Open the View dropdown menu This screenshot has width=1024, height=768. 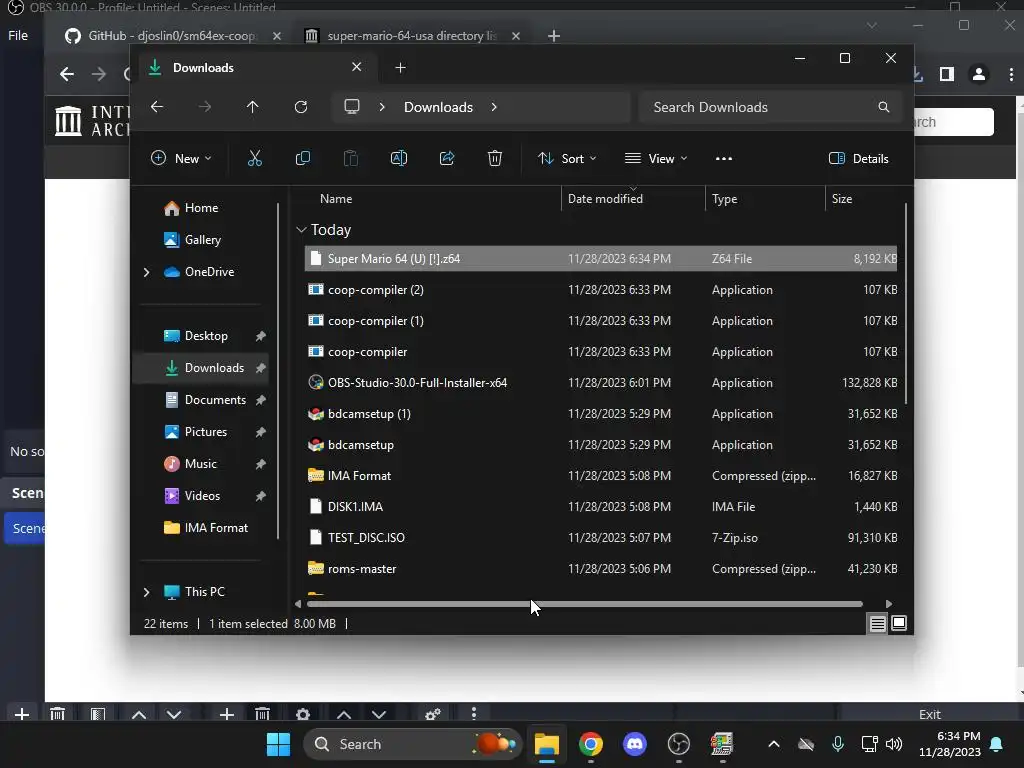click(656, 159)
